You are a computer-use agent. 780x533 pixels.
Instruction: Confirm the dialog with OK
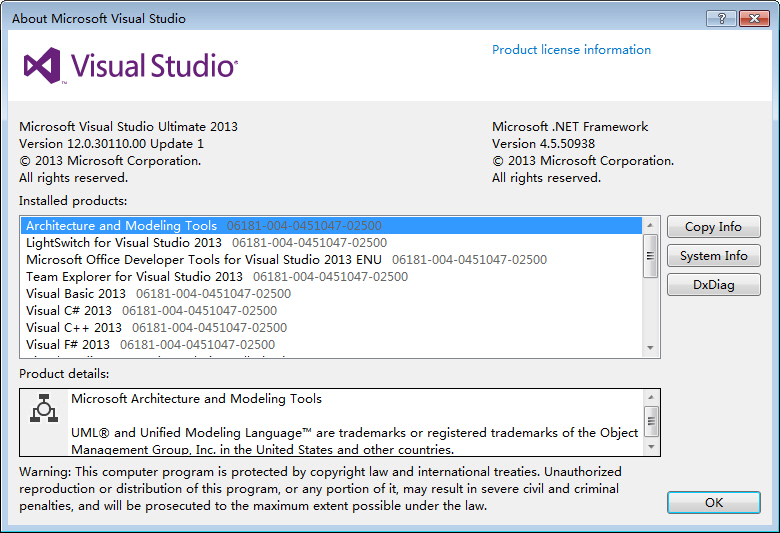tap(713, 503)
